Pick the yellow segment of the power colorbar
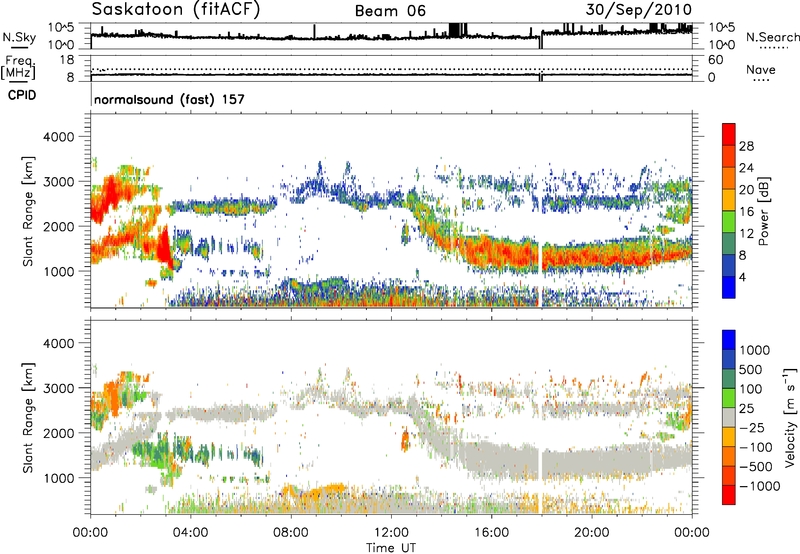 (x=729, y=200)
